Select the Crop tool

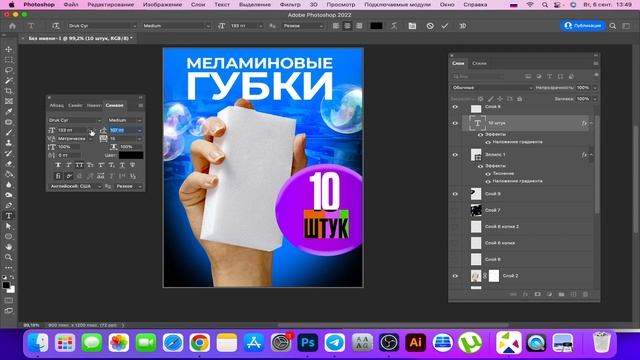9,91
